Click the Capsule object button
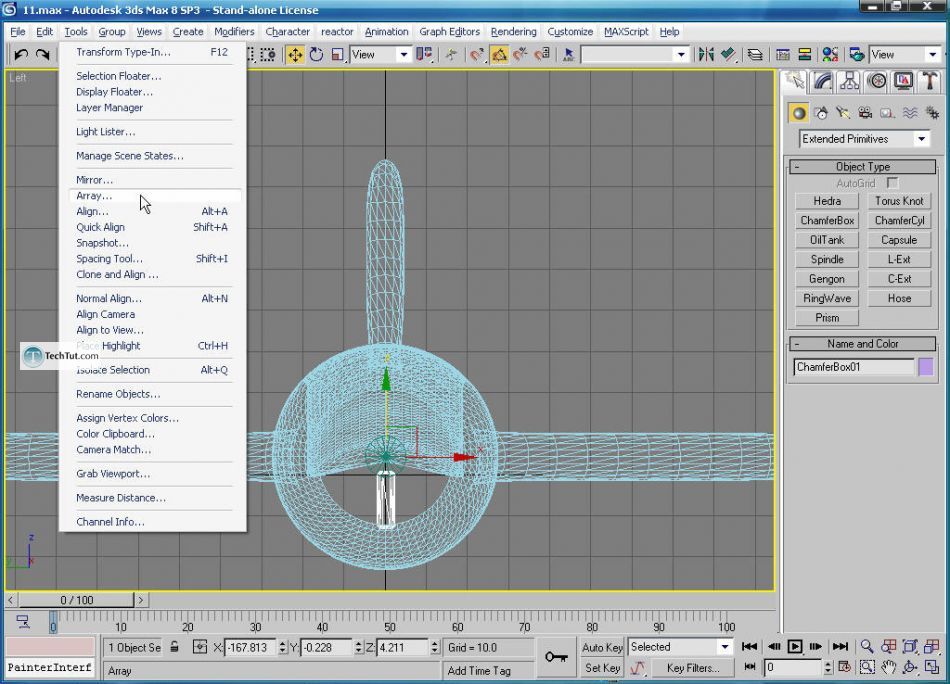 pyautogui.click(x=899, y=240)
